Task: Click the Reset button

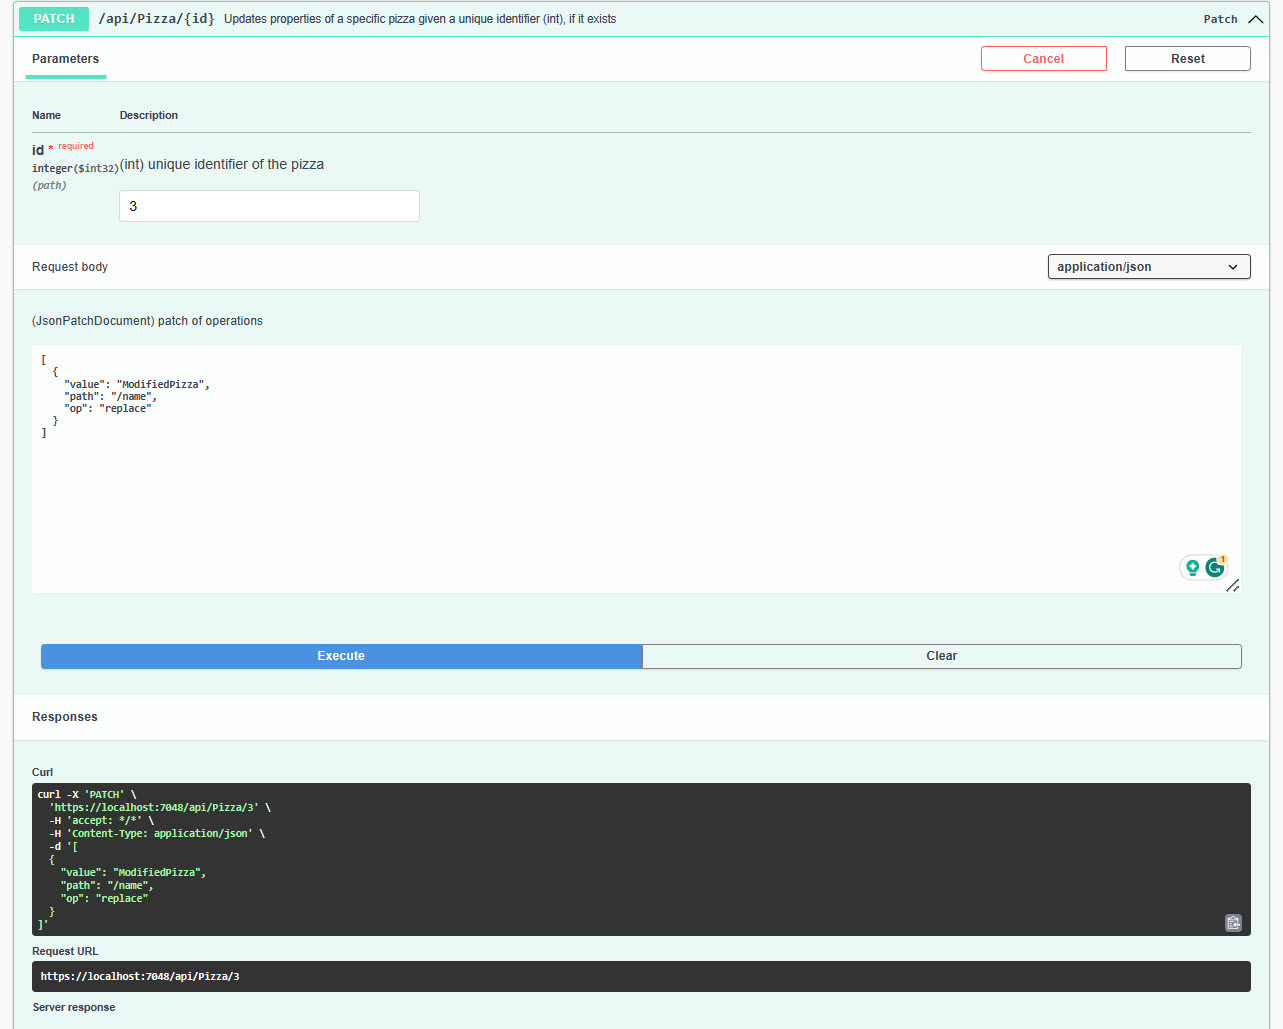Action: [x=1187, y=59]
